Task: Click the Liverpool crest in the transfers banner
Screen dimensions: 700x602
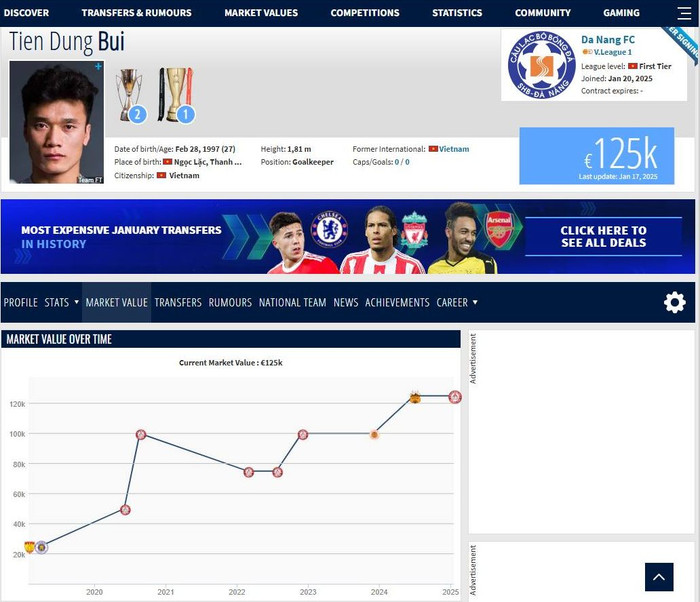Action: pos(415,230)
